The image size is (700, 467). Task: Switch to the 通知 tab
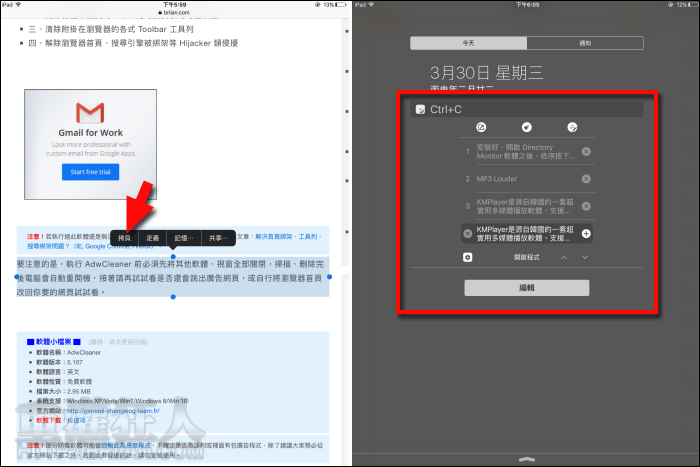586,43
